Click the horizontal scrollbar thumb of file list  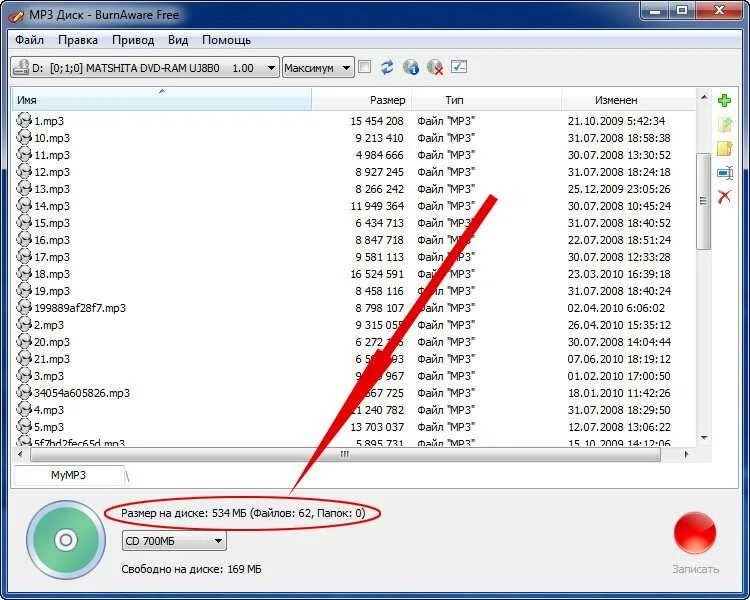345,454
